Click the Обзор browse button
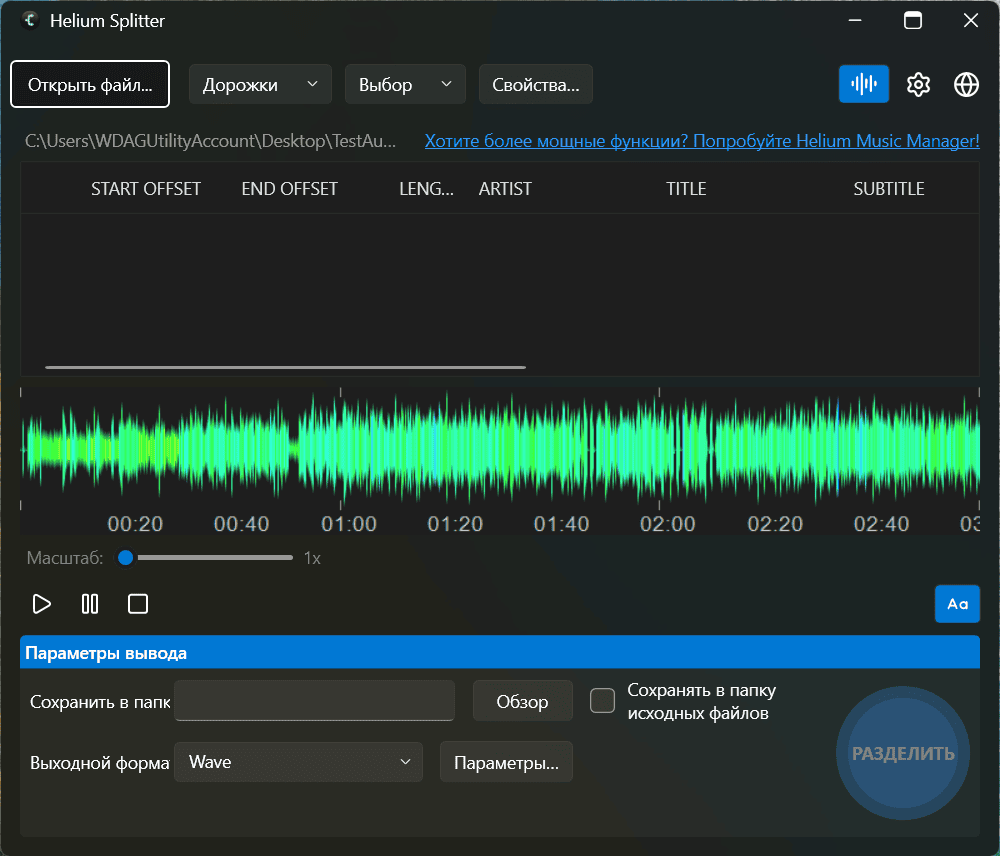 click(522, 701)
